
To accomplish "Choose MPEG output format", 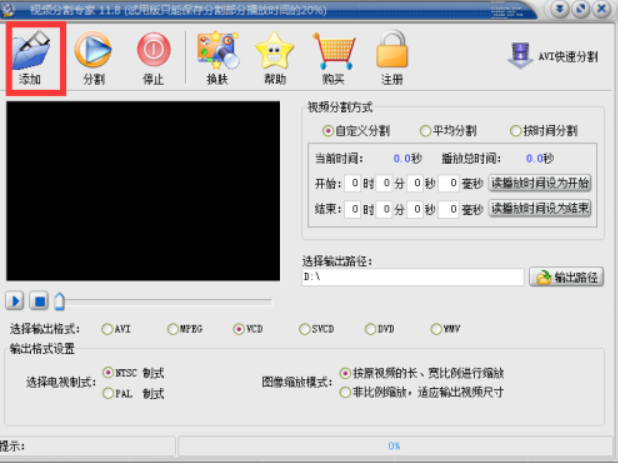I will coord(185,329).
